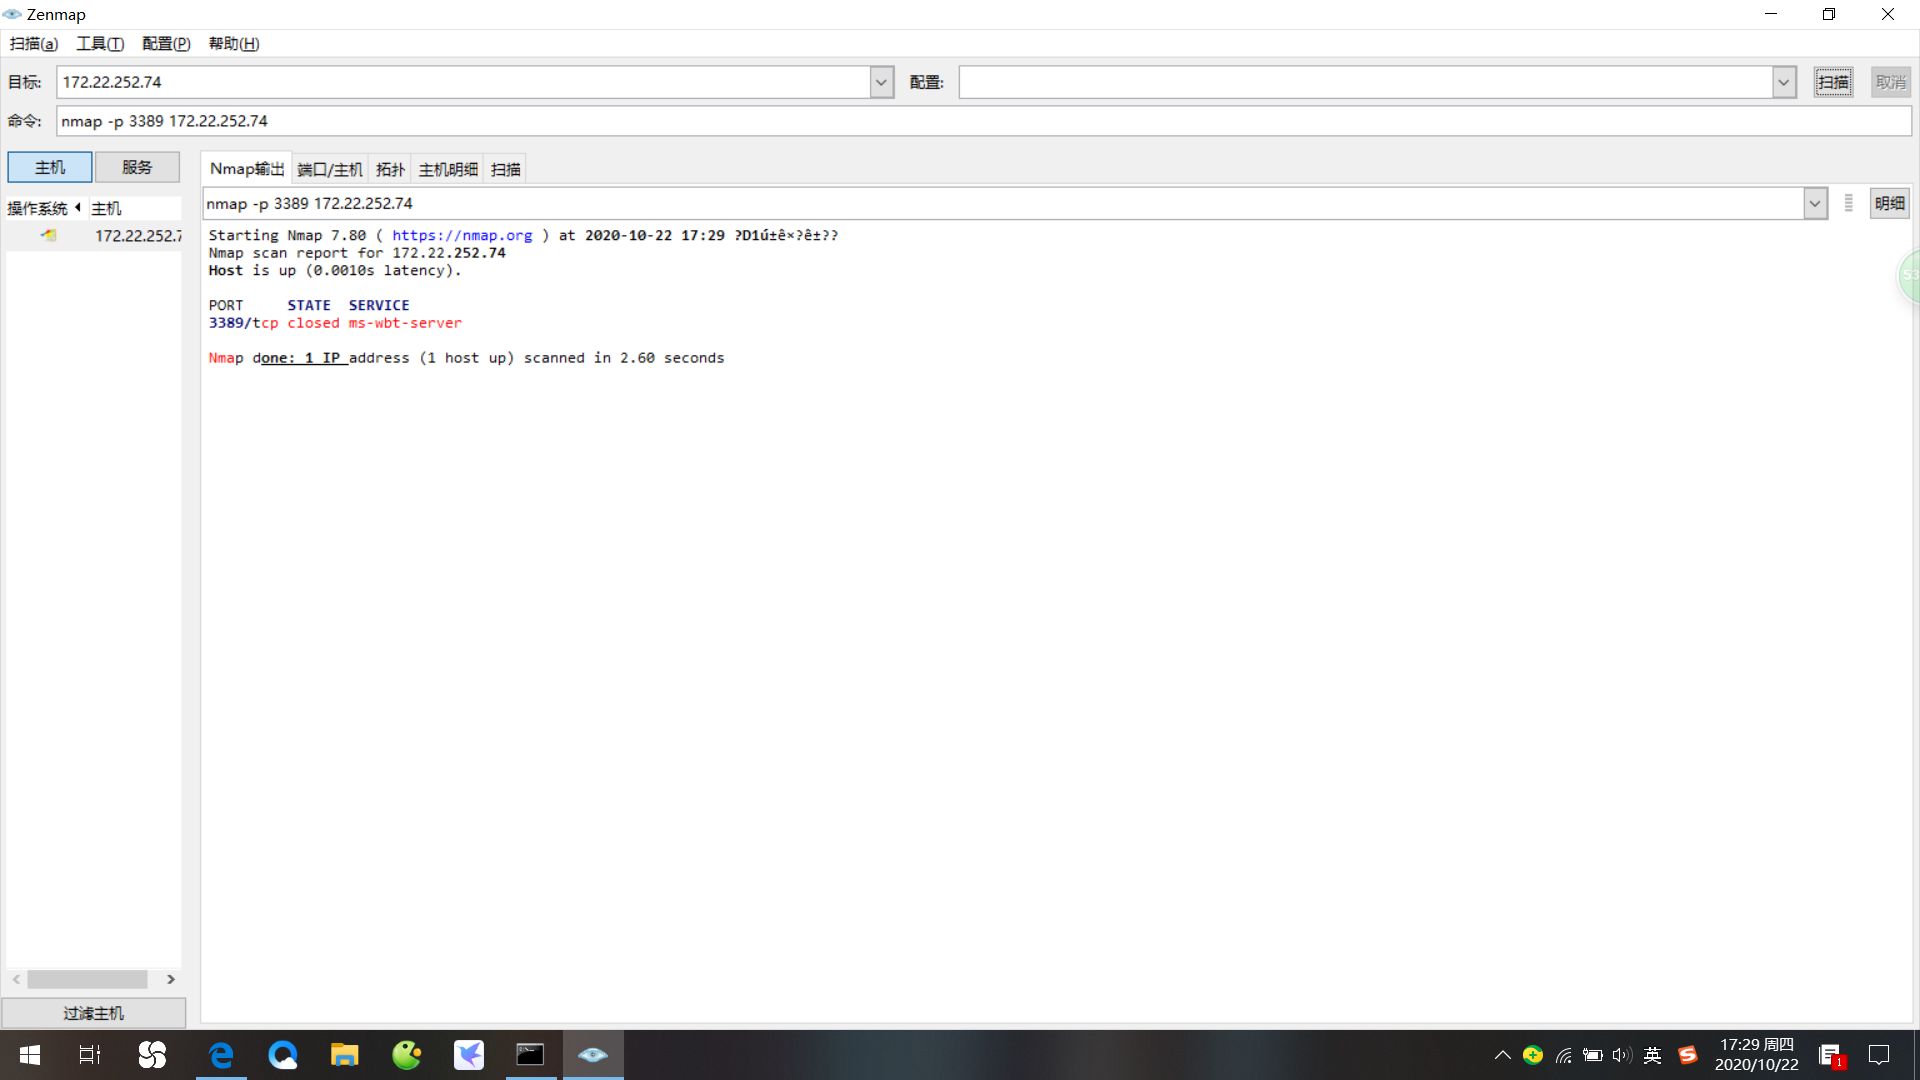Click the host list horizontal scrollbar
1920x1080 pixels.
click(x=87, y=979)
